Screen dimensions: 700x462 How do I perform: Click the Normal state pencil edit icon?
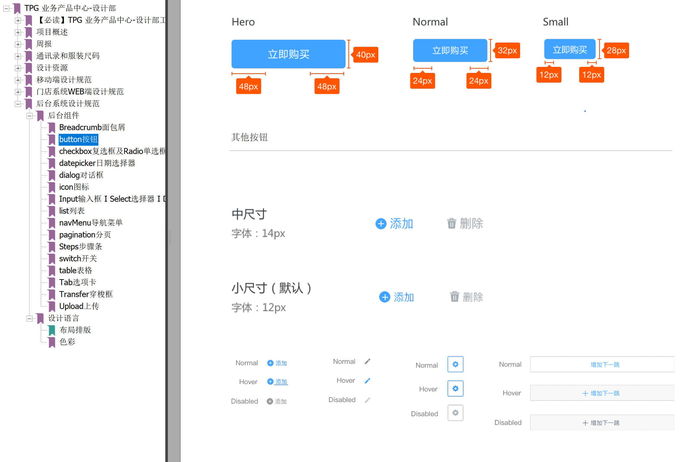[367, 361]
